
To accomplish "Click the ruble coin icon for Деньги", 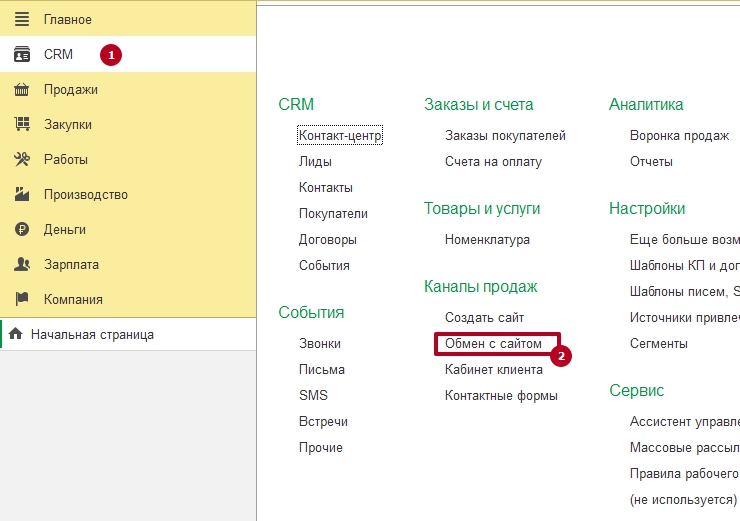I will [22, 229].
